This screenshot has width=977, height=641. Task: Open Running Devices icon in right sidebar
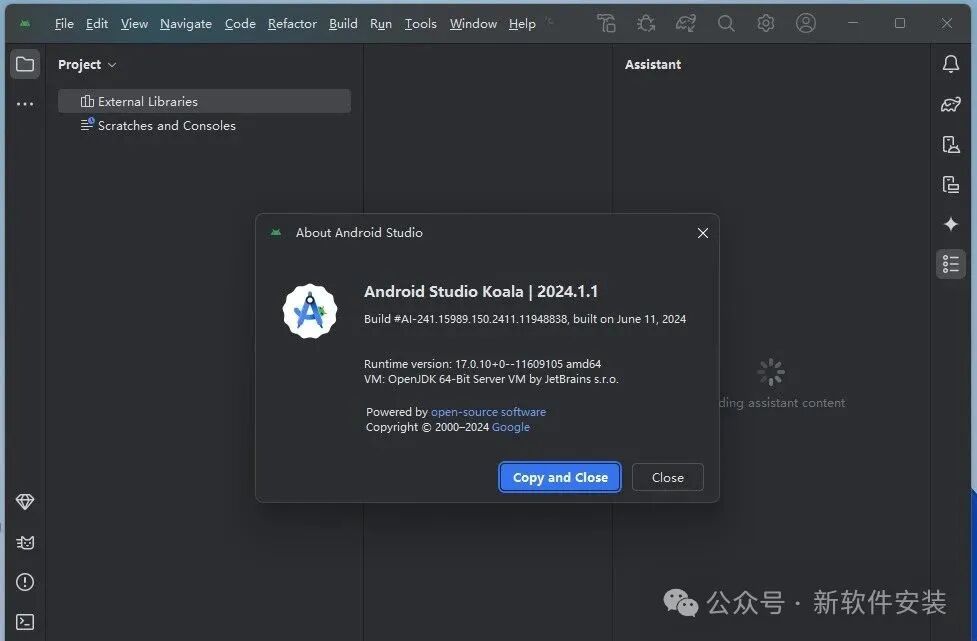point(951,184)
